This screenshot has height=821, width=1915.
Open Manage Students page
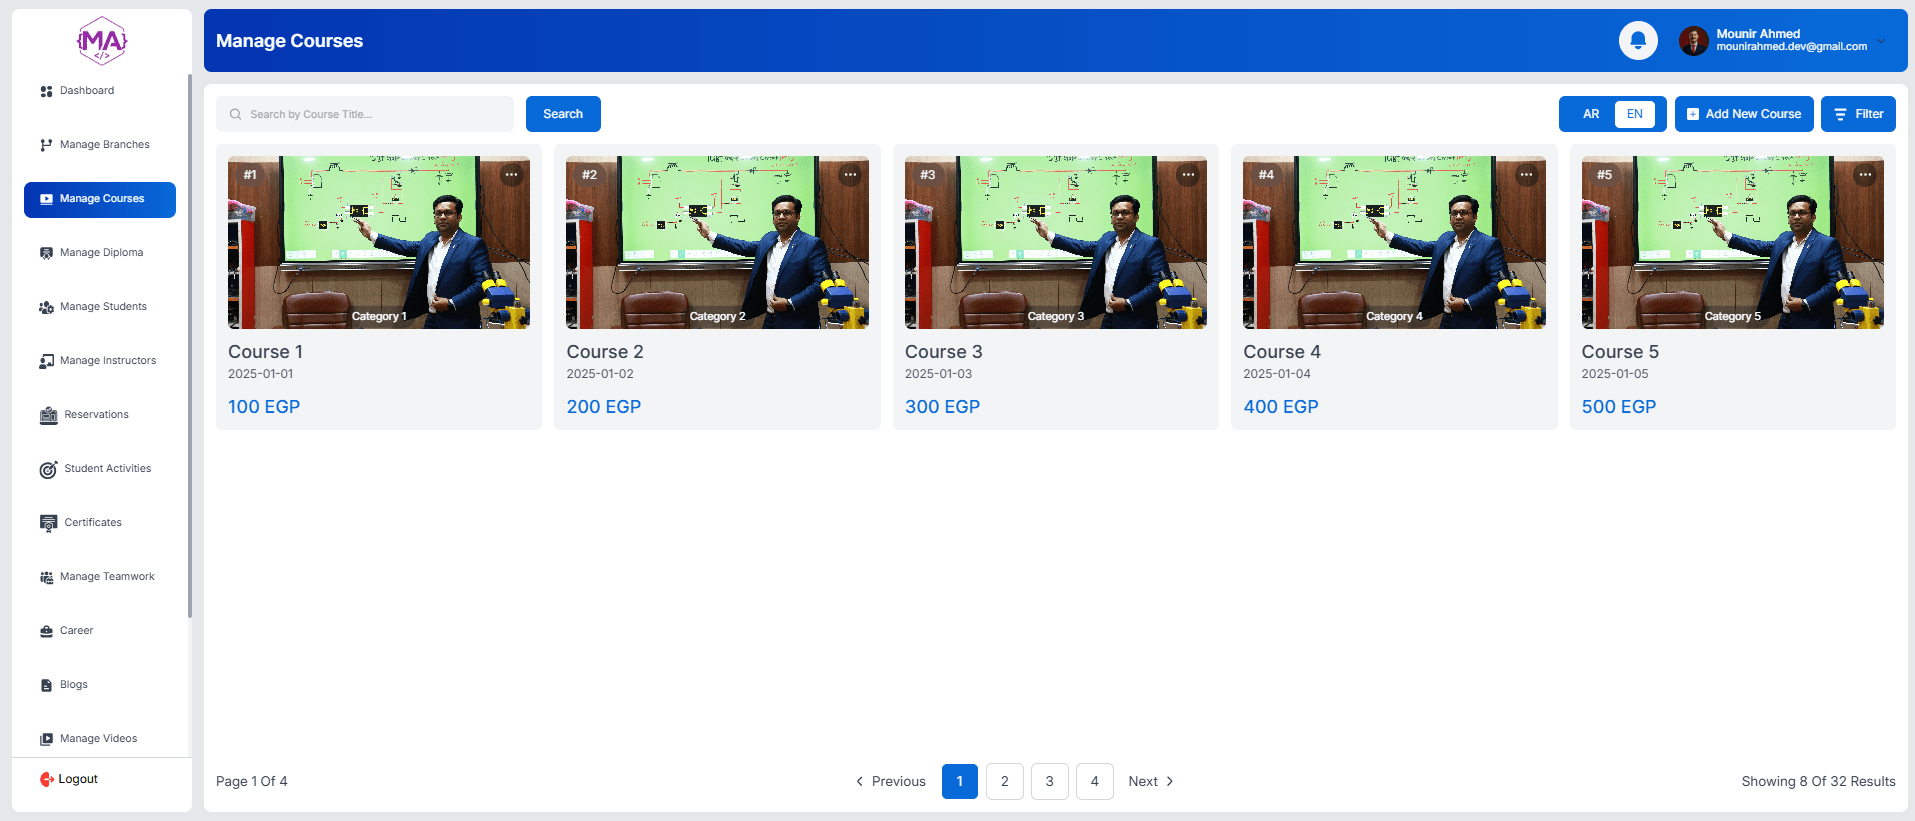click(x=100, y=307)
